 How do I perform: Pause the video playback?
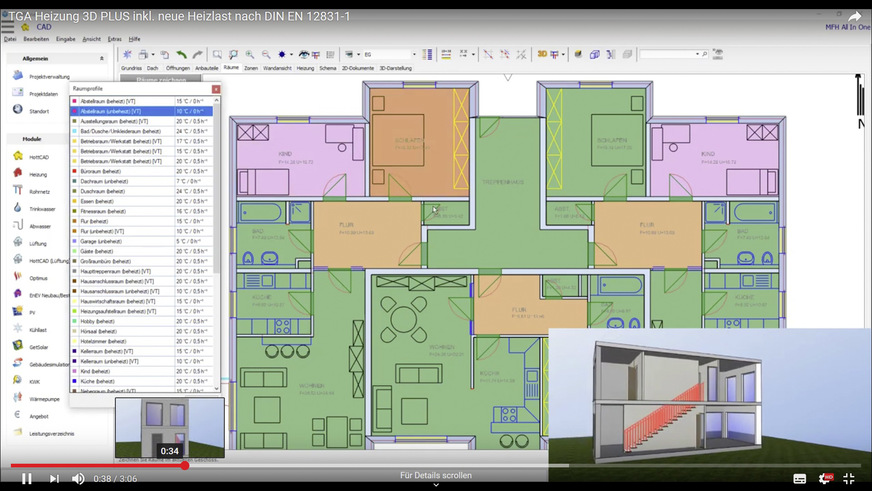(27, 479)
